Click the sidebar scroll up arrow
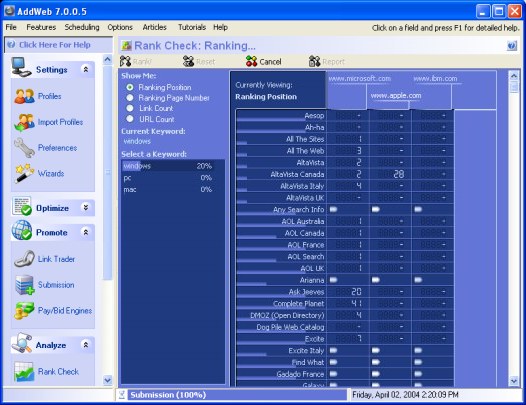 107,59
